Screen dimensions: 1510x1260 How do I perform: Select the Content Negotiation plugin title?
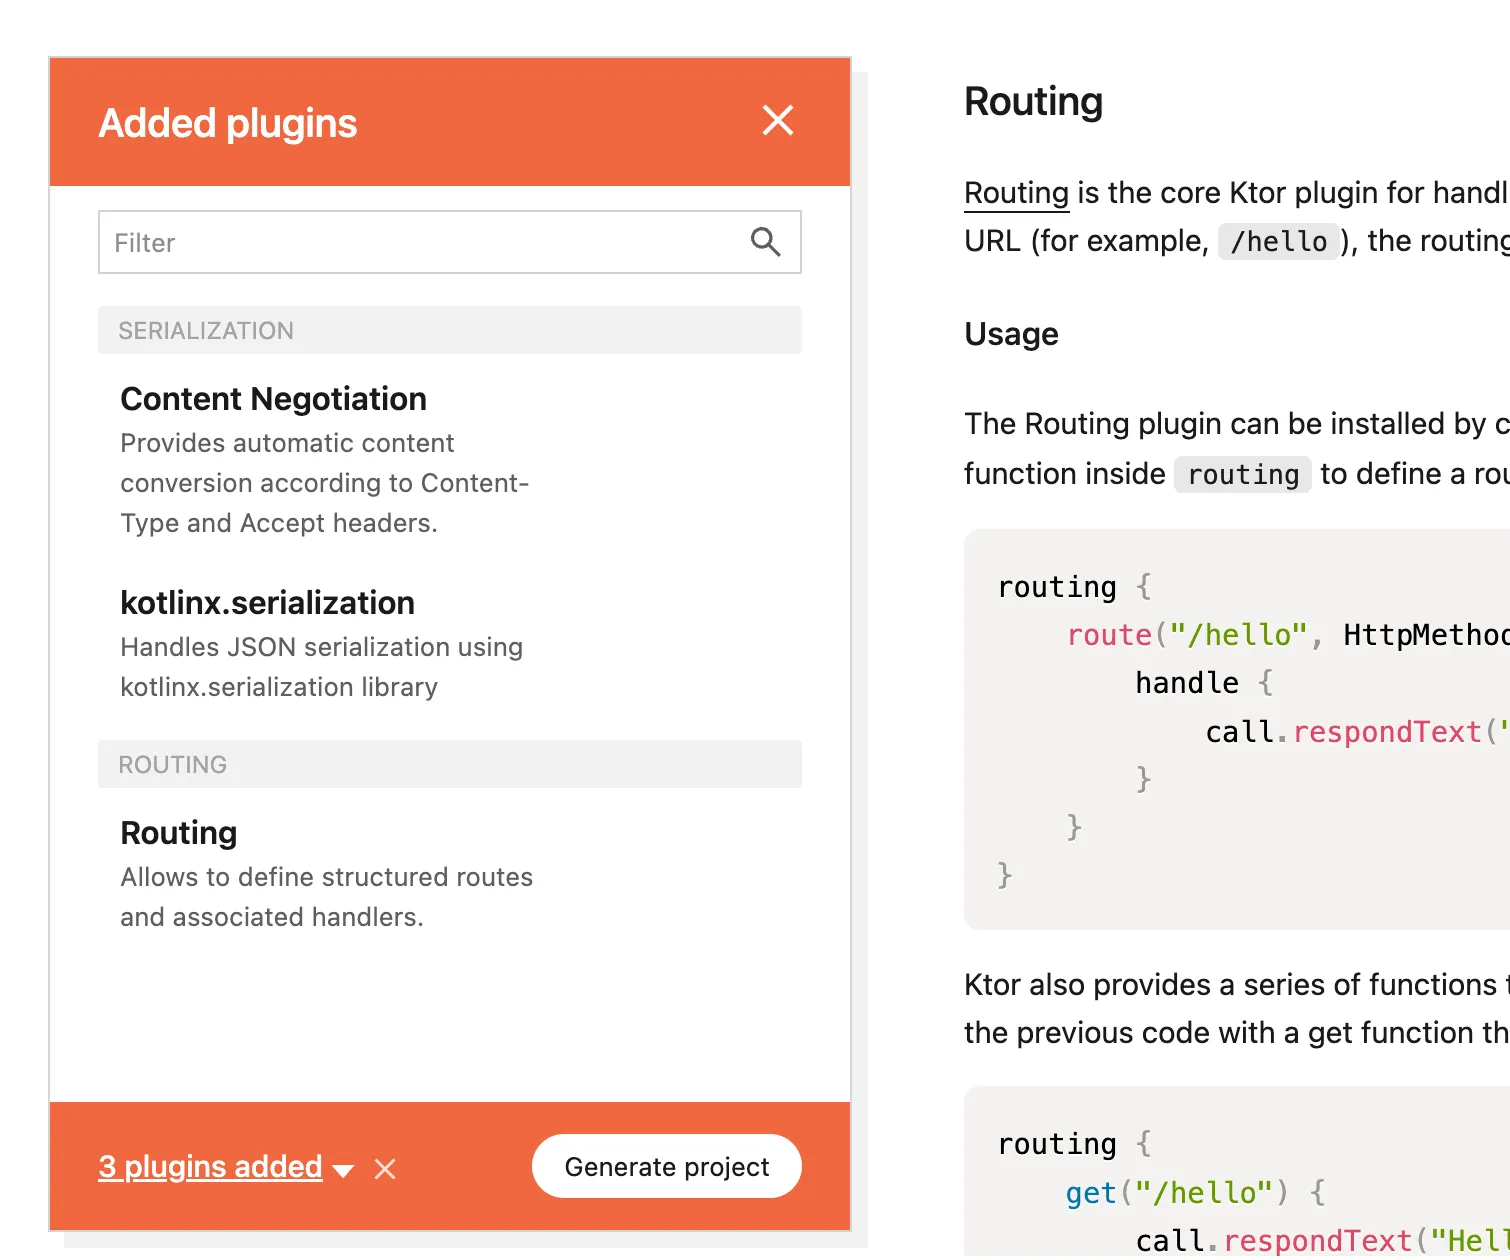point(273,399)
